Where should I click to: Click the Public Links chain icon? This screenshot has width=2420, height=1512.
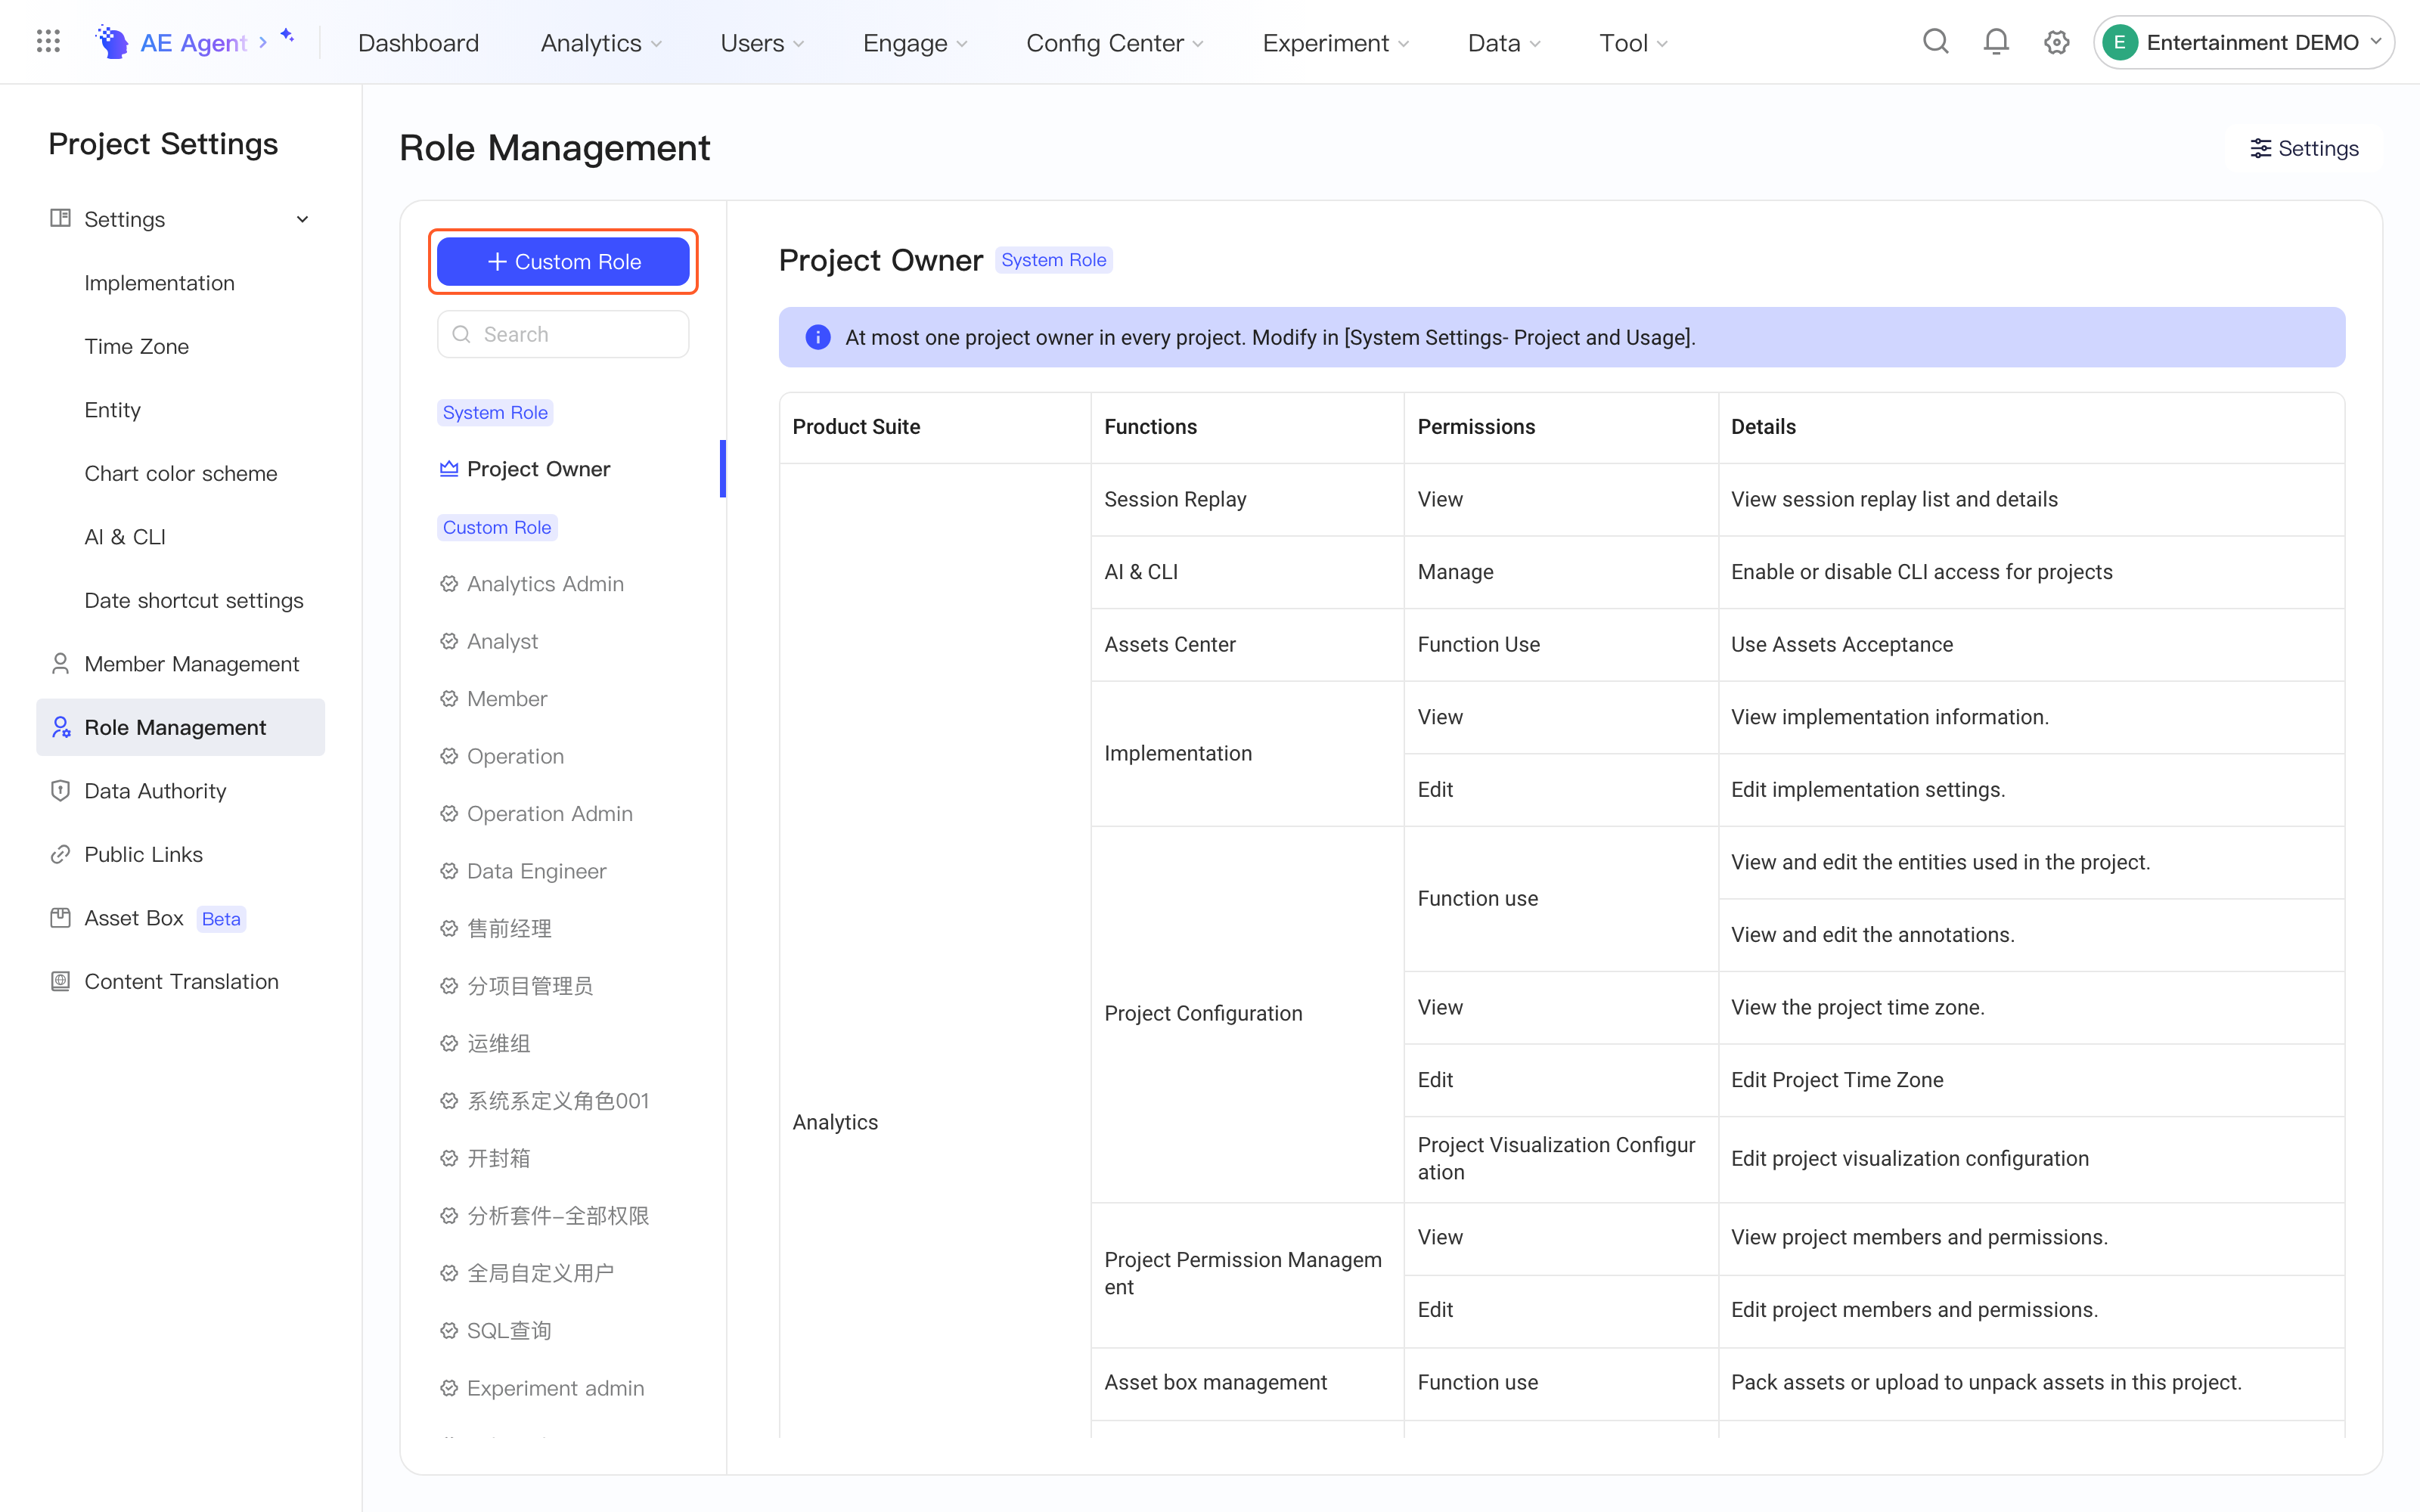[60, 854]
